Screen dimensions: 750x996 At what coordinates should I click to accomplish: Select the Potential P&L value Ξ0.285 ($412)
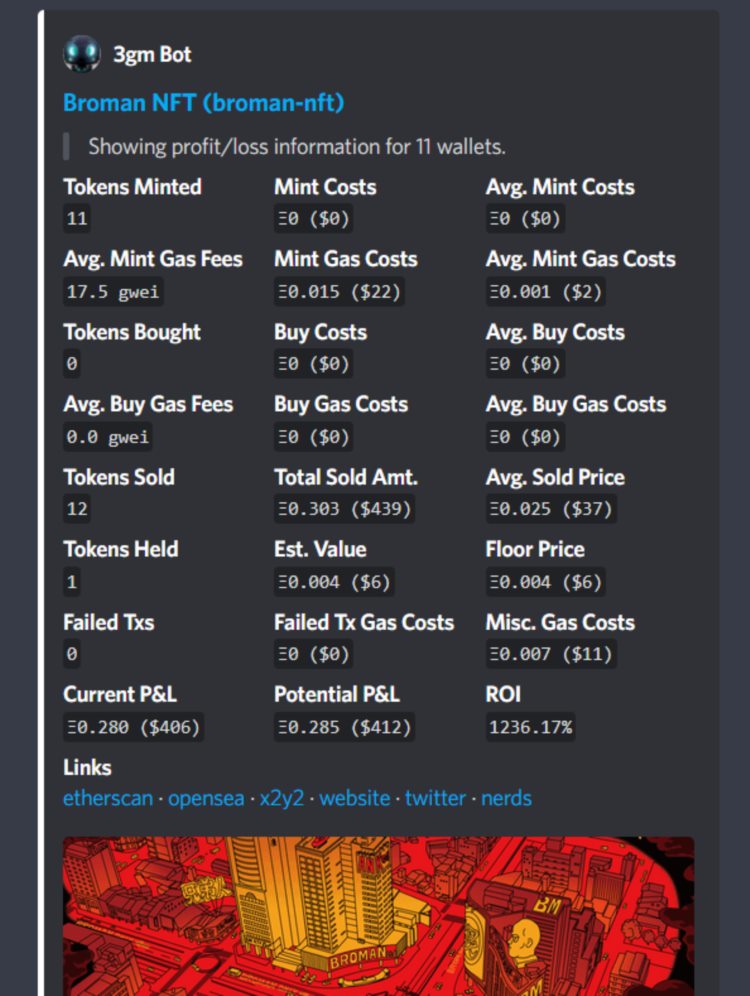[x=344, y=727]
